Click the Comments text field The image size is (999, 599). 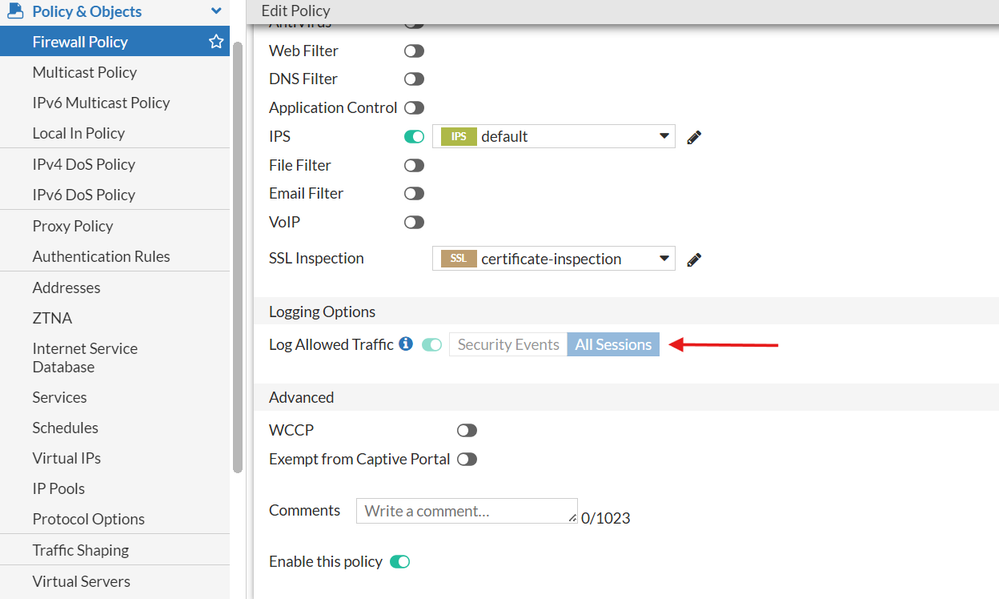point(466,511)
